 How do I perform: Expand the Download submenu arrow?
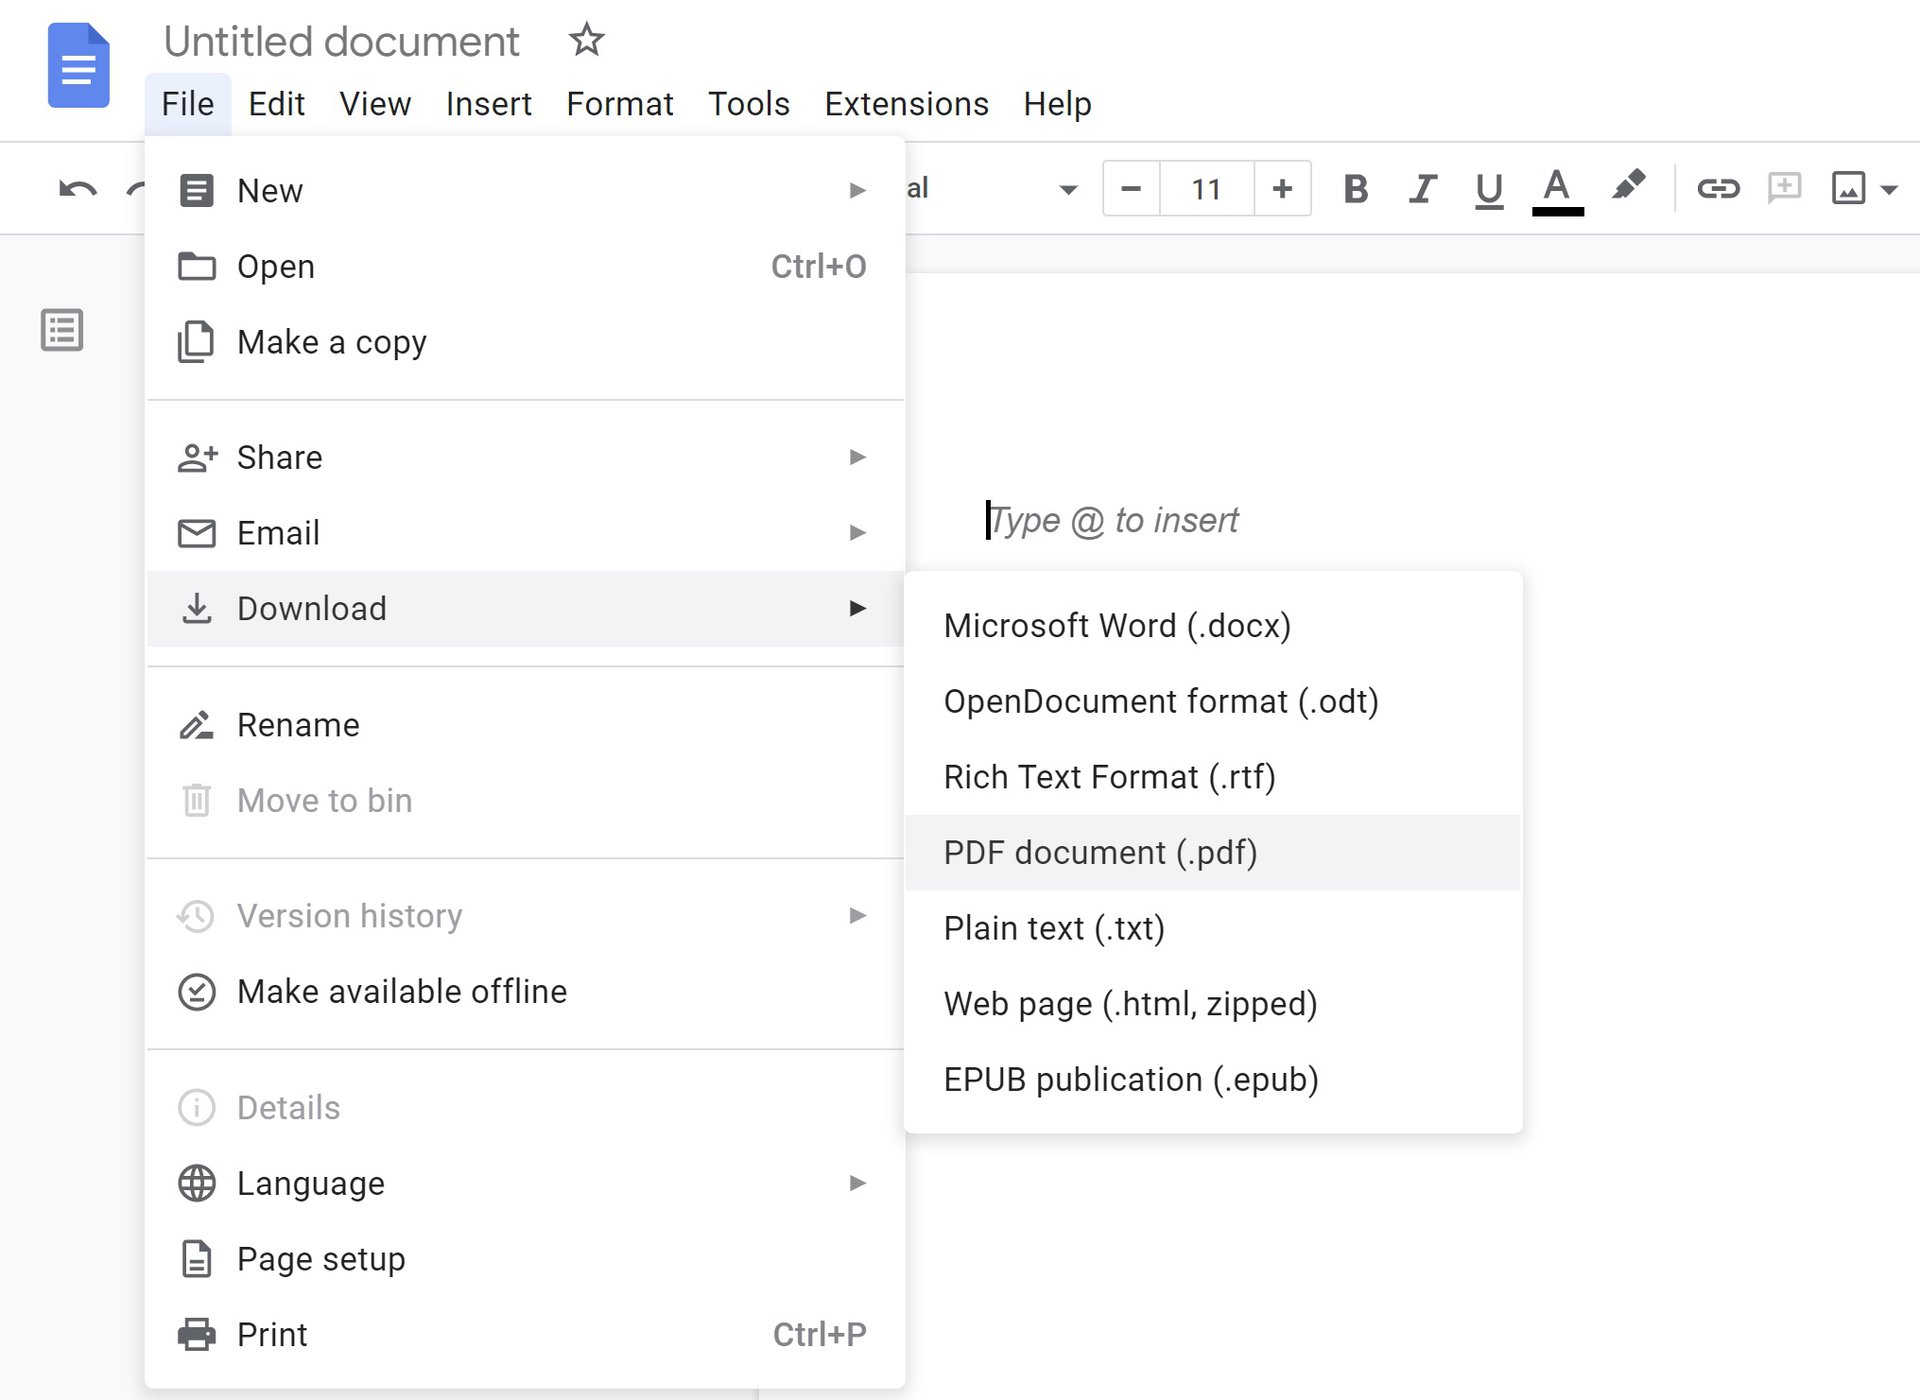point(857,608)
